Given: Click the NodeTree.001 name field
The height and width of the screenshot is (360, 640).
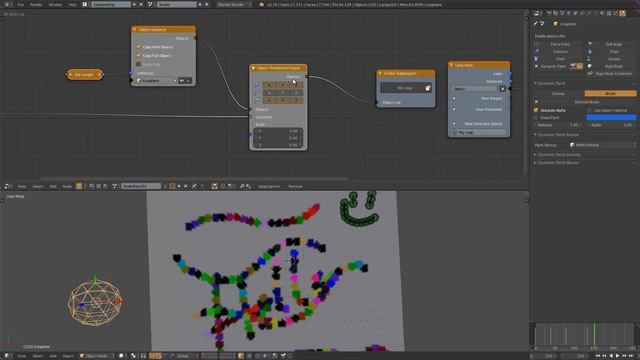Looking at the screenshot, I should tap(141, 186).
